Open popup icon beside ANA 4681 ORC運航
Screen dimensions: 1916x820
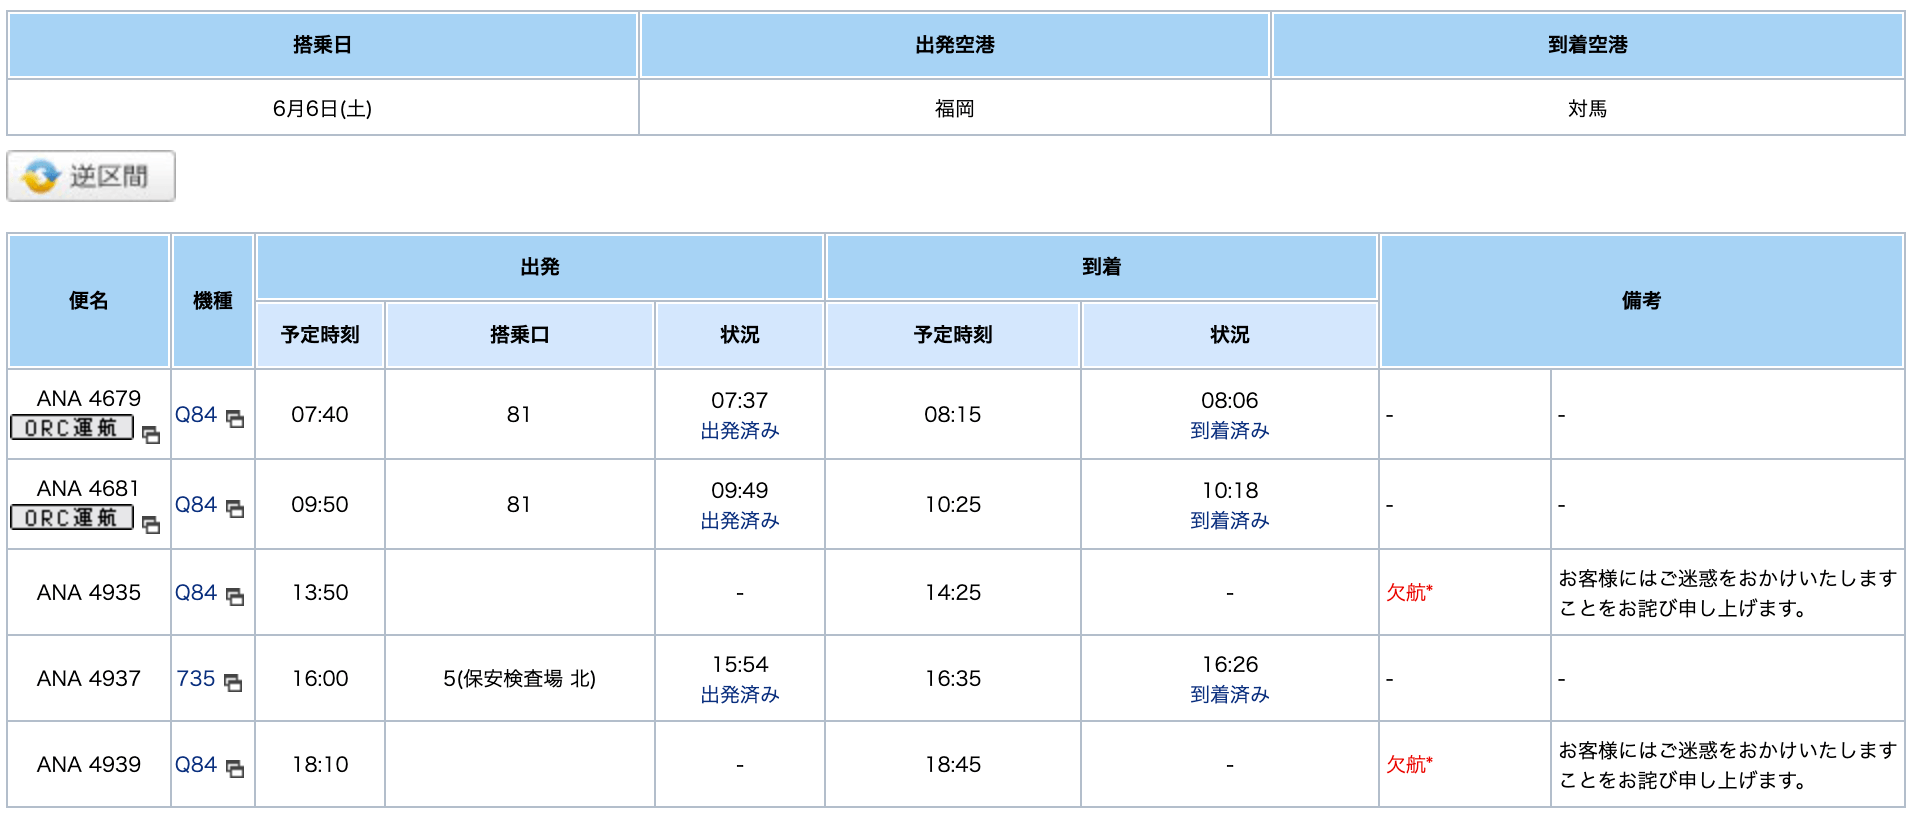[x=151, y=525]
